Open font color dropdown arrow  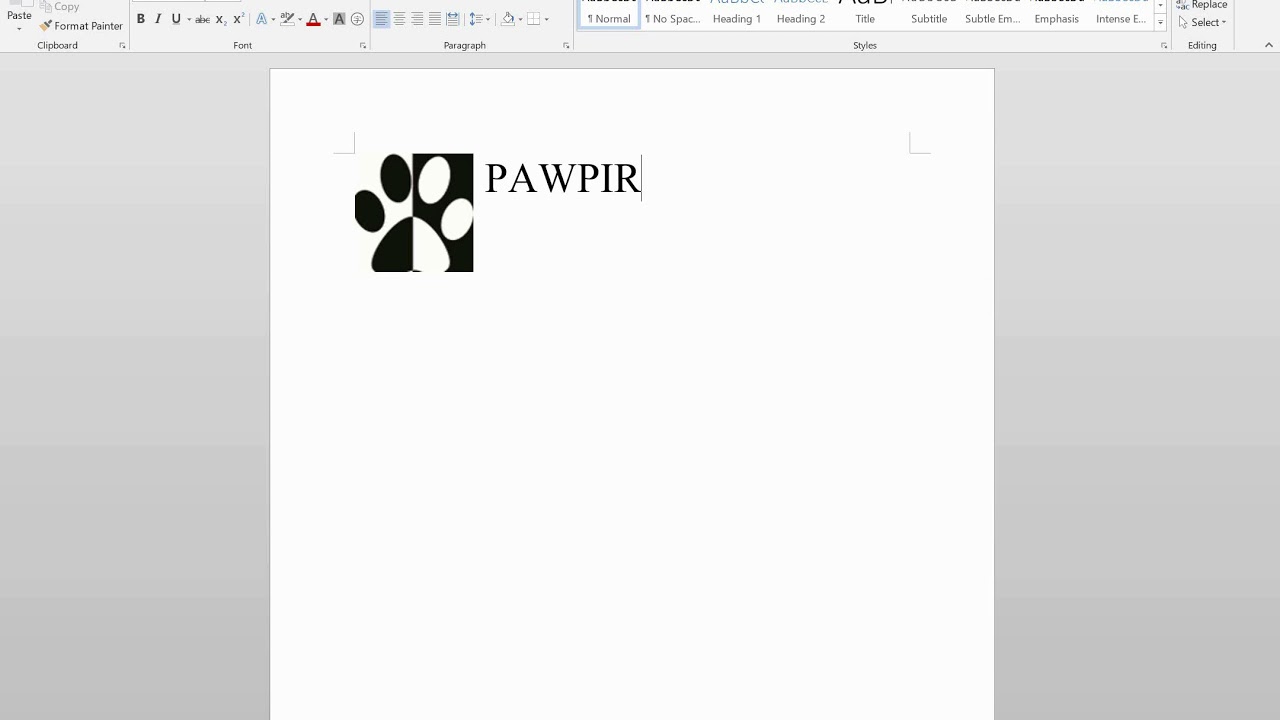pos(325,19)
